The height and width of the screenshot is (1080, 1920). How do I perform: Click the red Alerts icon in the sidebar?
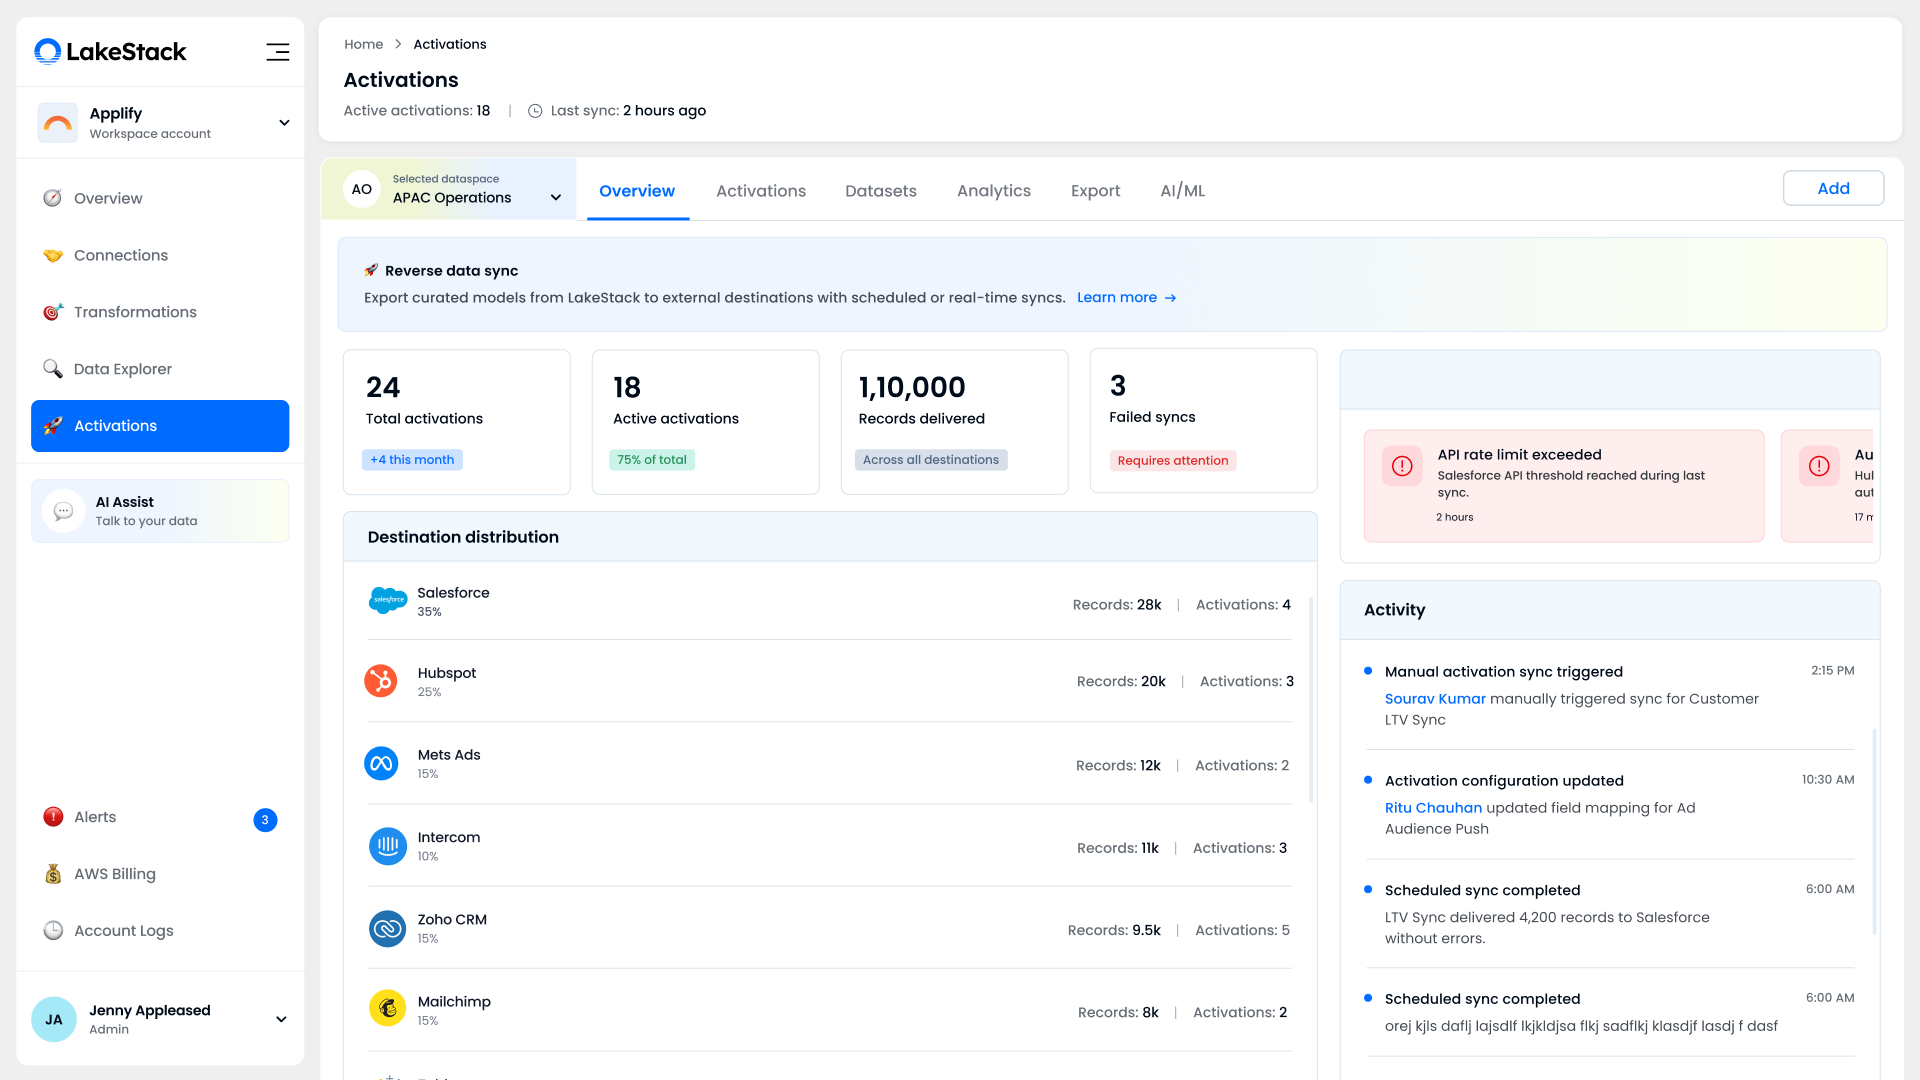(53, 817)
